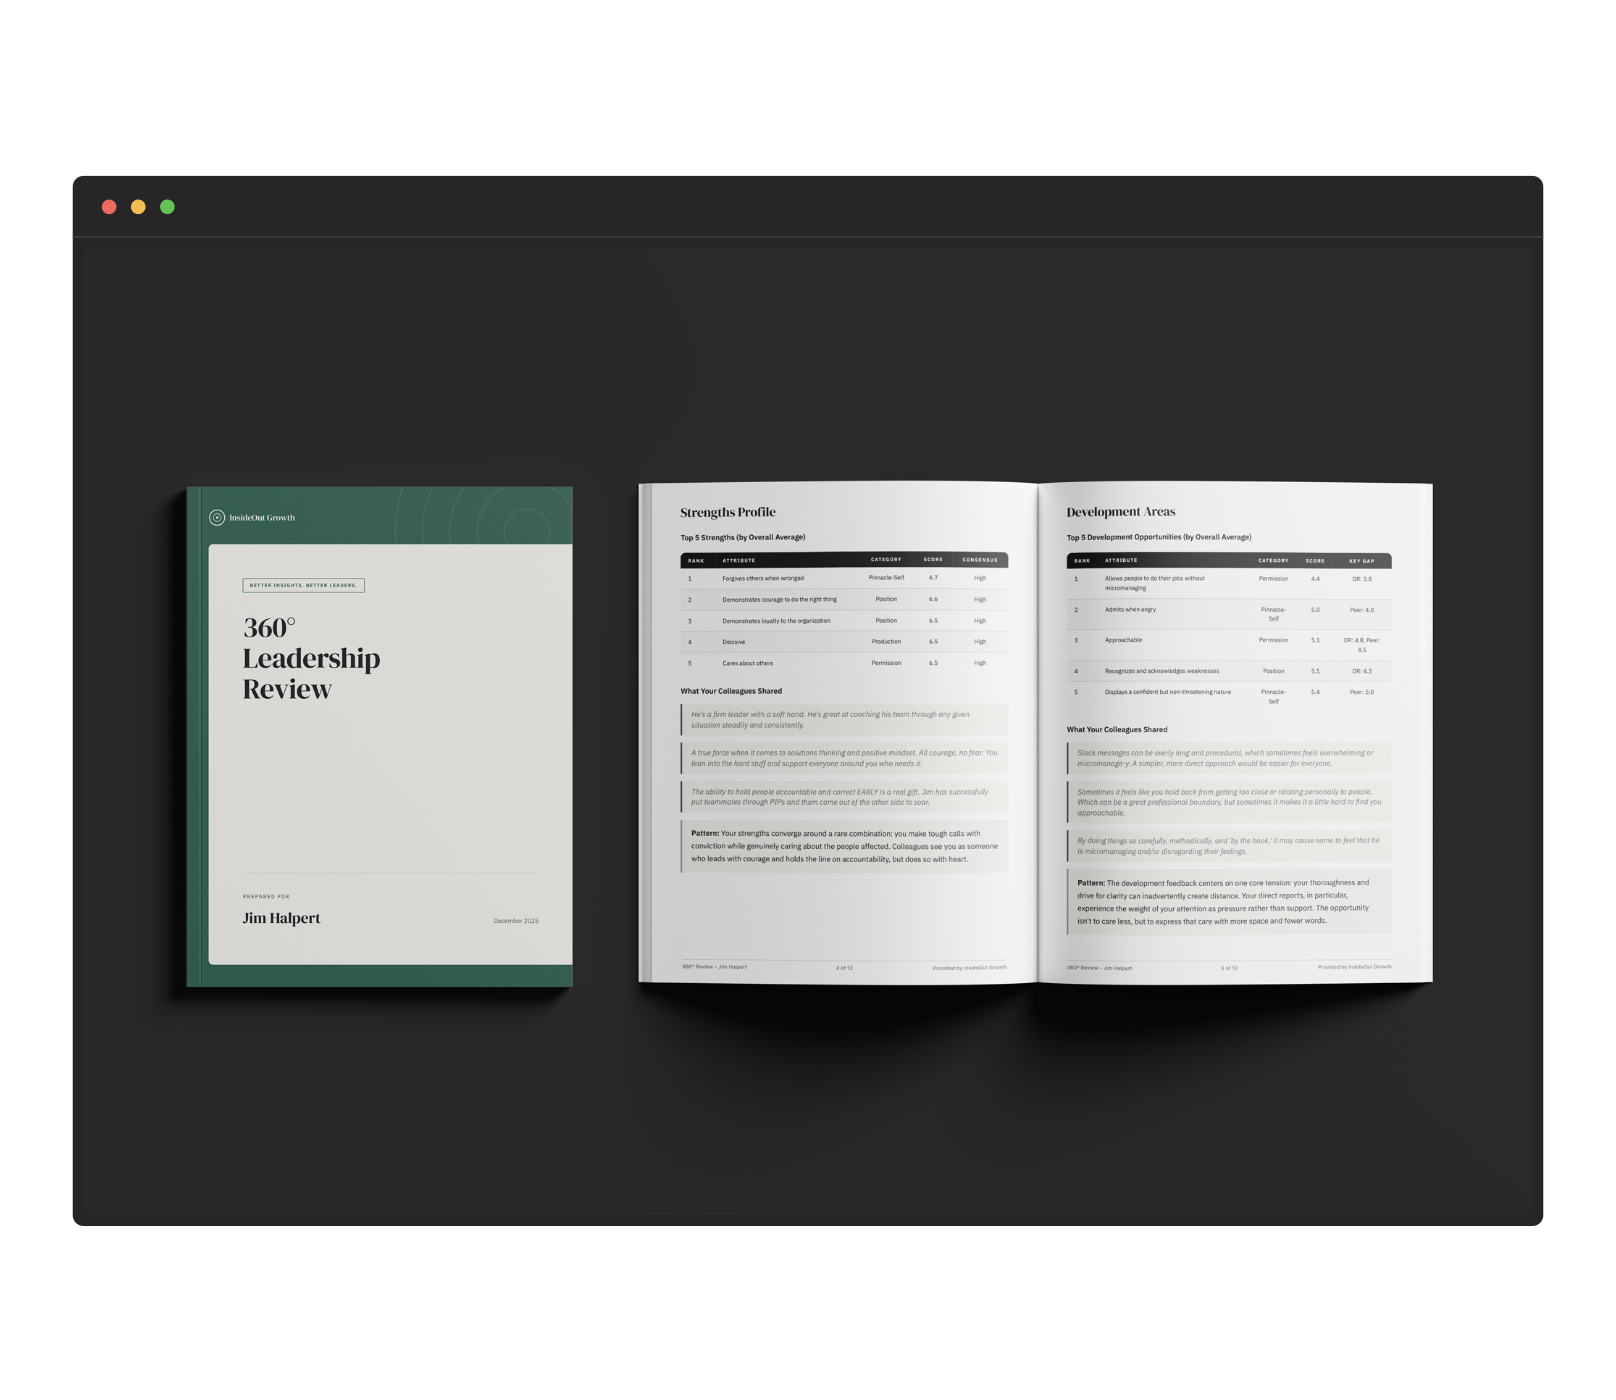Click the '4 of 12' page number
The height and width of the screenshot is (1400, 1616).
click(x=843, y=967)
